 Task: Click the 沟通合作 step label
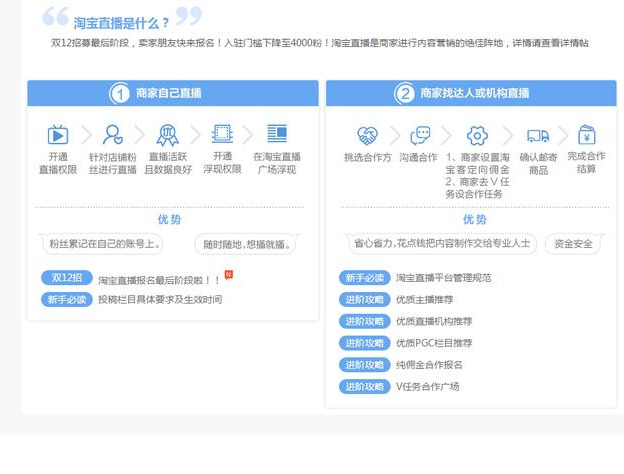click(418, 158)
